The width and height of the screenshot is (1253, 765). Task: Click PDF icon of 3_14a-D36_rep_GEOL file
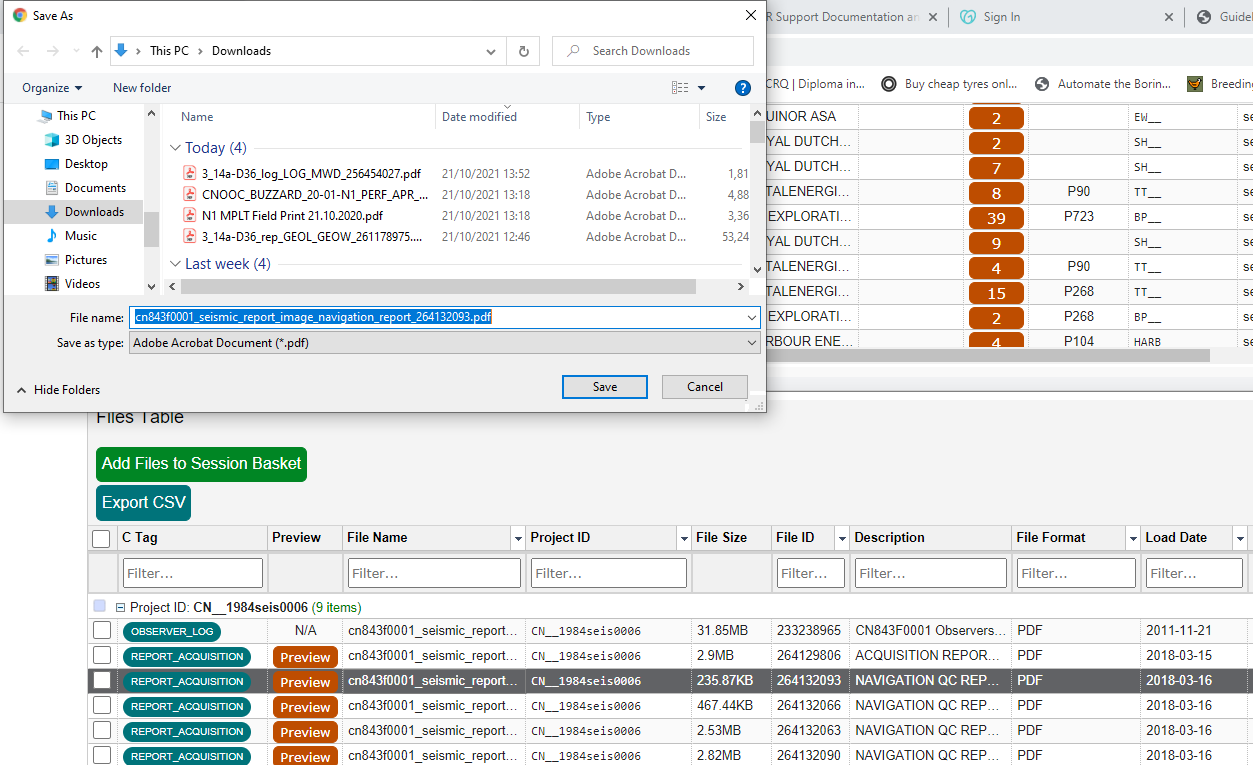[190, 236]
